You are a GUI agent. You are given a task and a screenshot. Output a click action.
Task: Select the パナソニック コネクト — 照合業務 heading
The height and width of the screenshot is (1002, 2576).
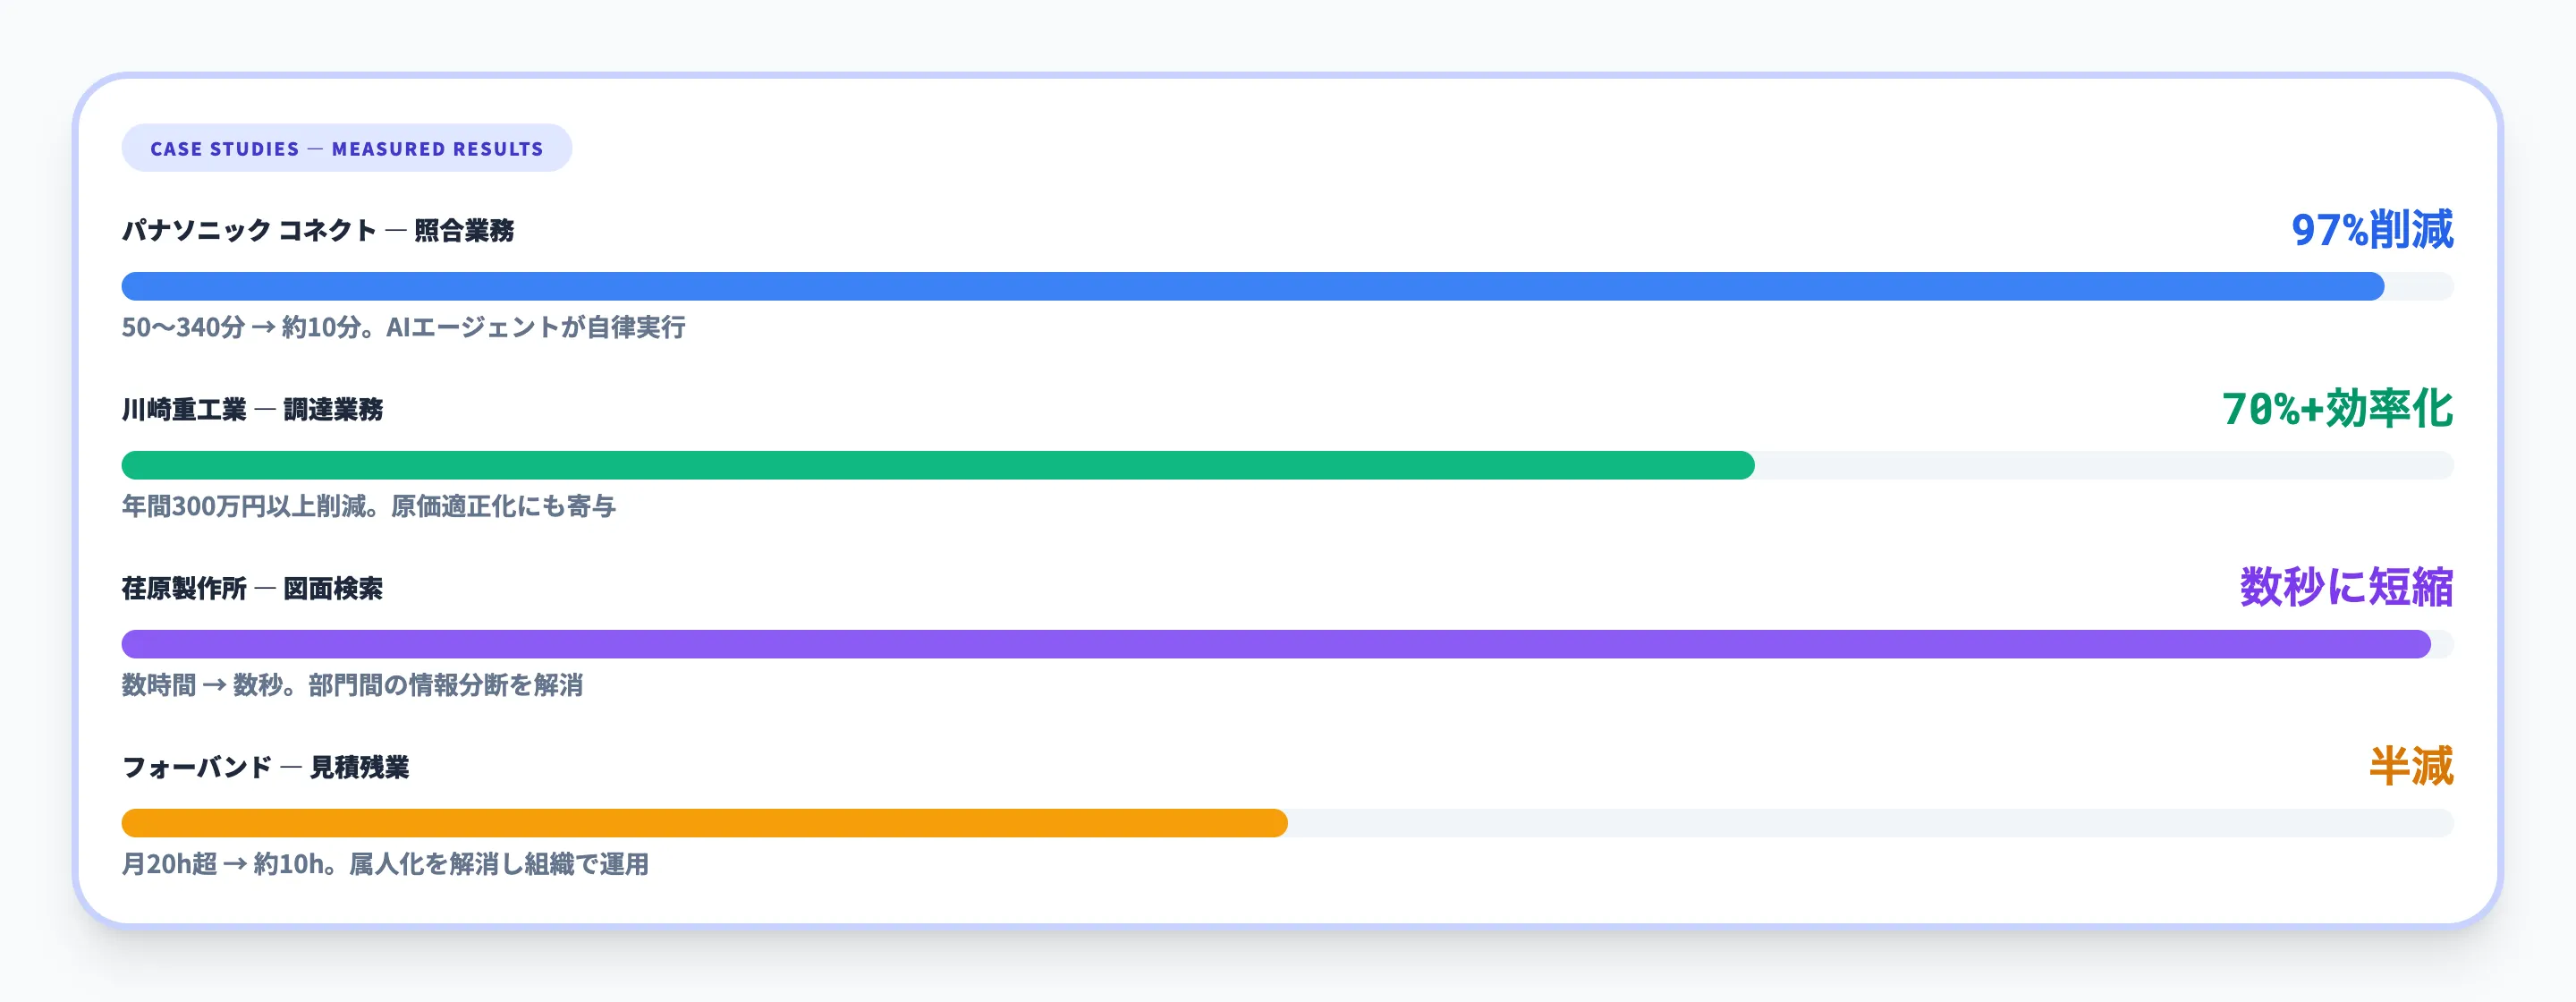pos(317,230)
